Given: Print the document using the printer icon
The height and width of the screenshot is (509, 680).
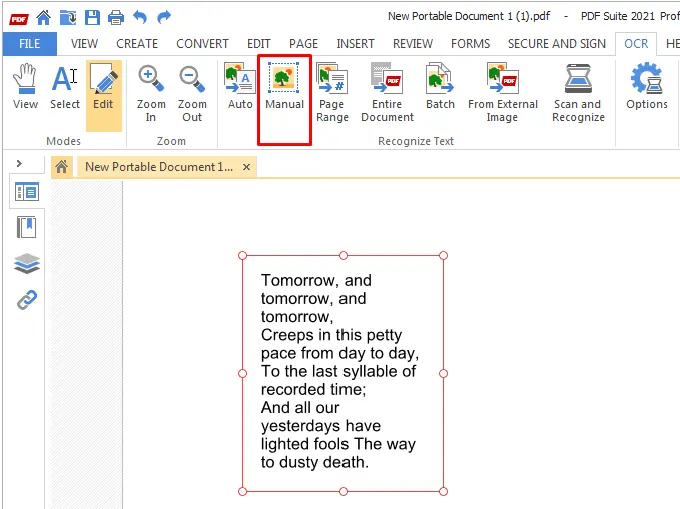Looking at the screenshot, I should click(x=116, y=18).
